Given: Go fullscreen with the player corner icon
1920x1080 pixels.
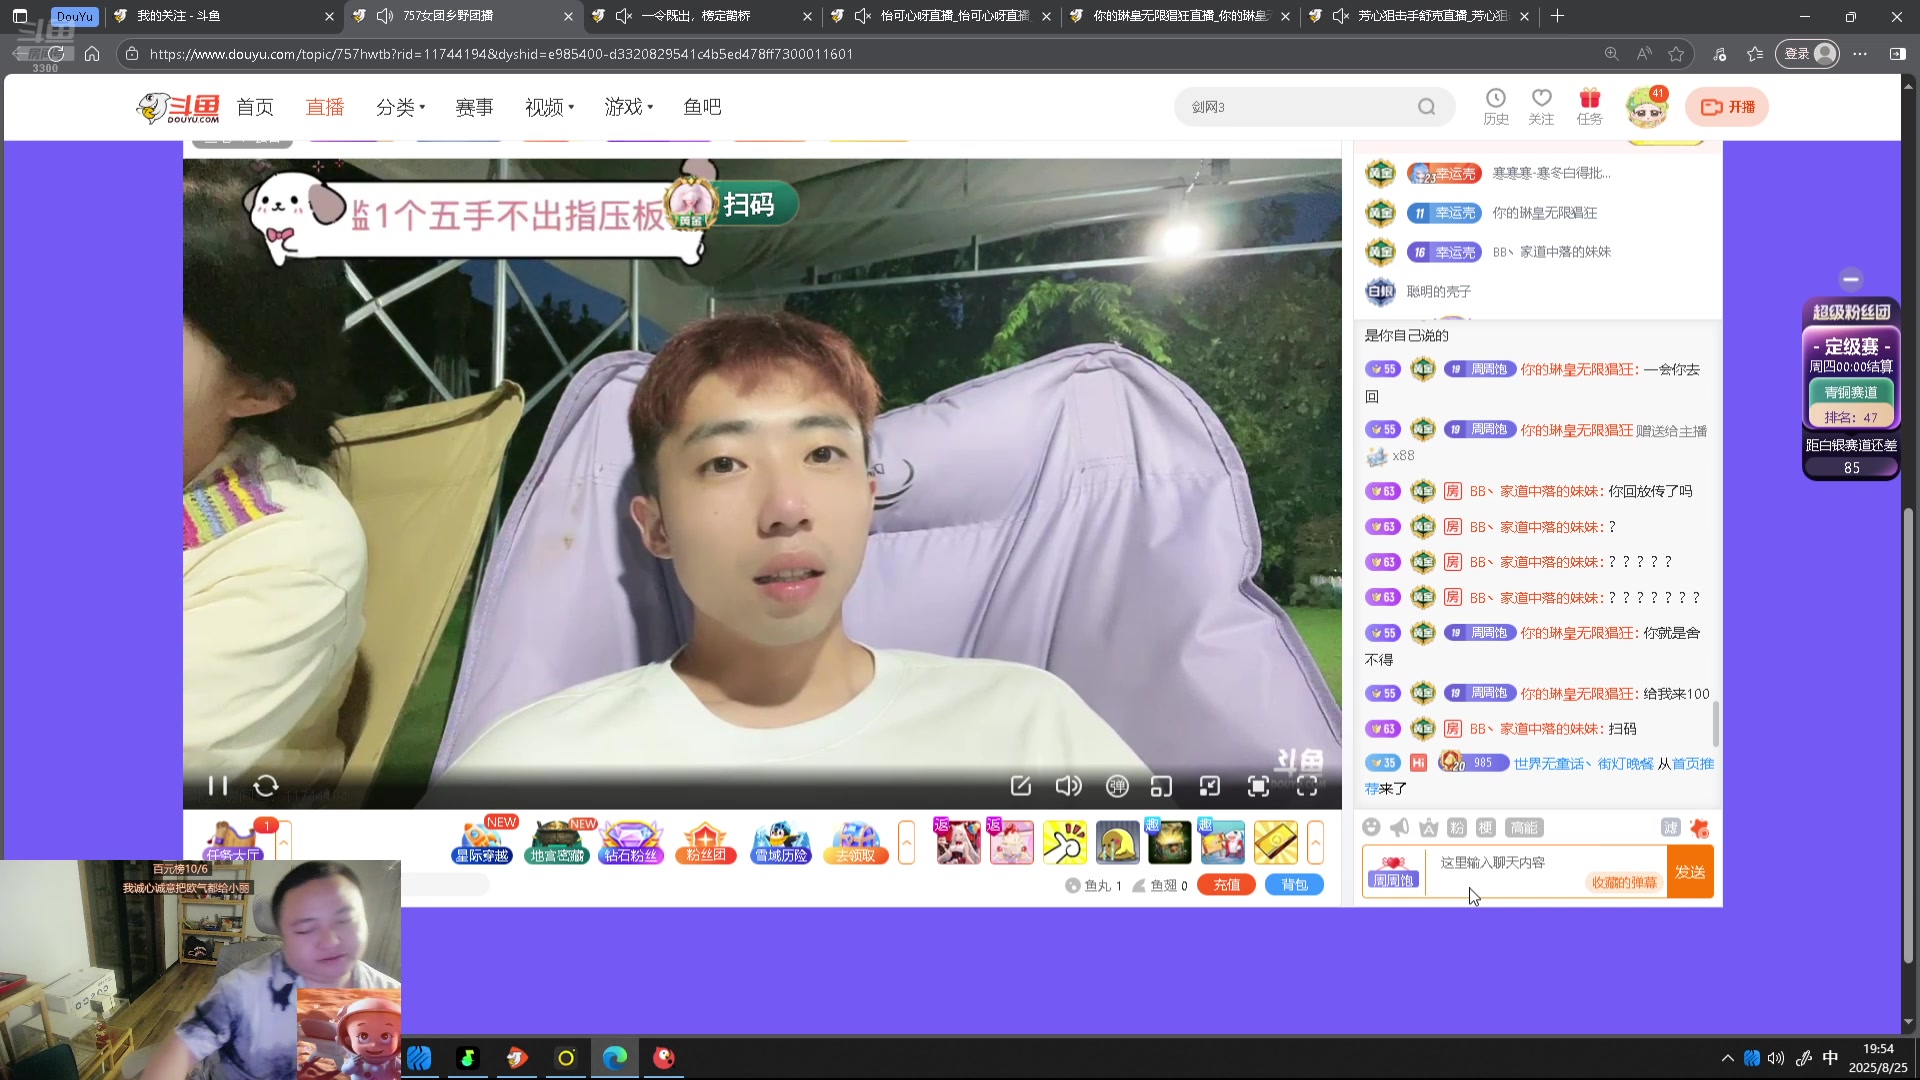Looking at the screenshot, I should point(1307,786).
